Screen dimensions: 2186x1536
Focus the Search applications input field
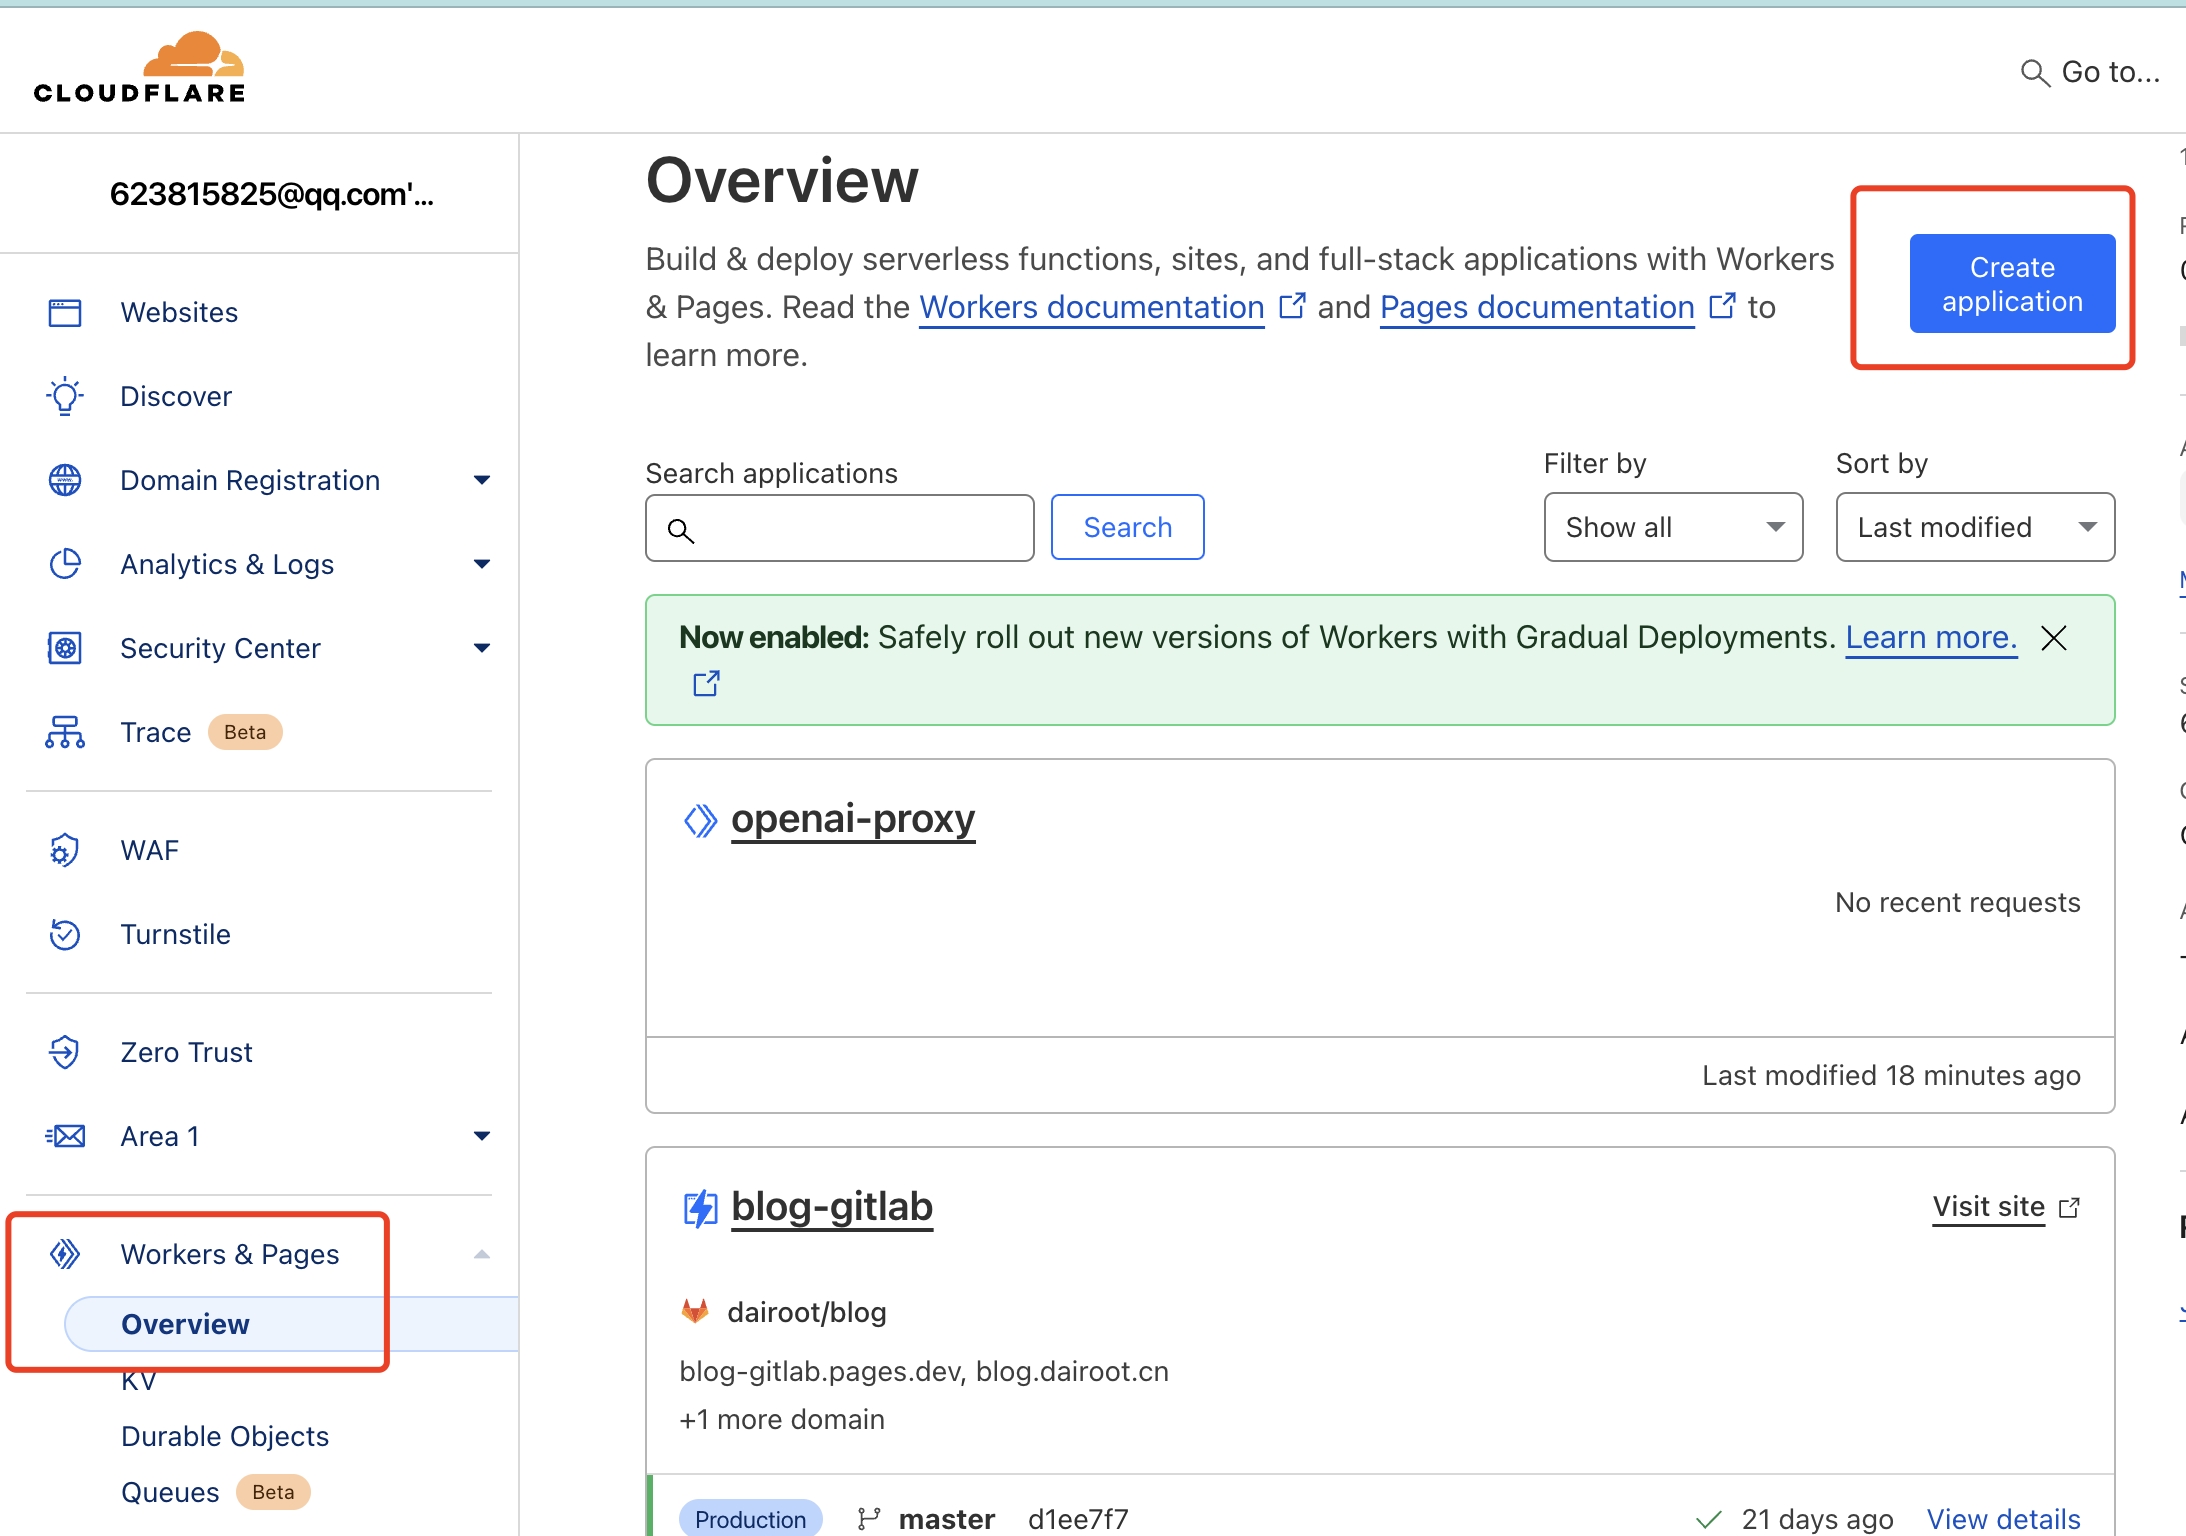click(x=840, y=529)
